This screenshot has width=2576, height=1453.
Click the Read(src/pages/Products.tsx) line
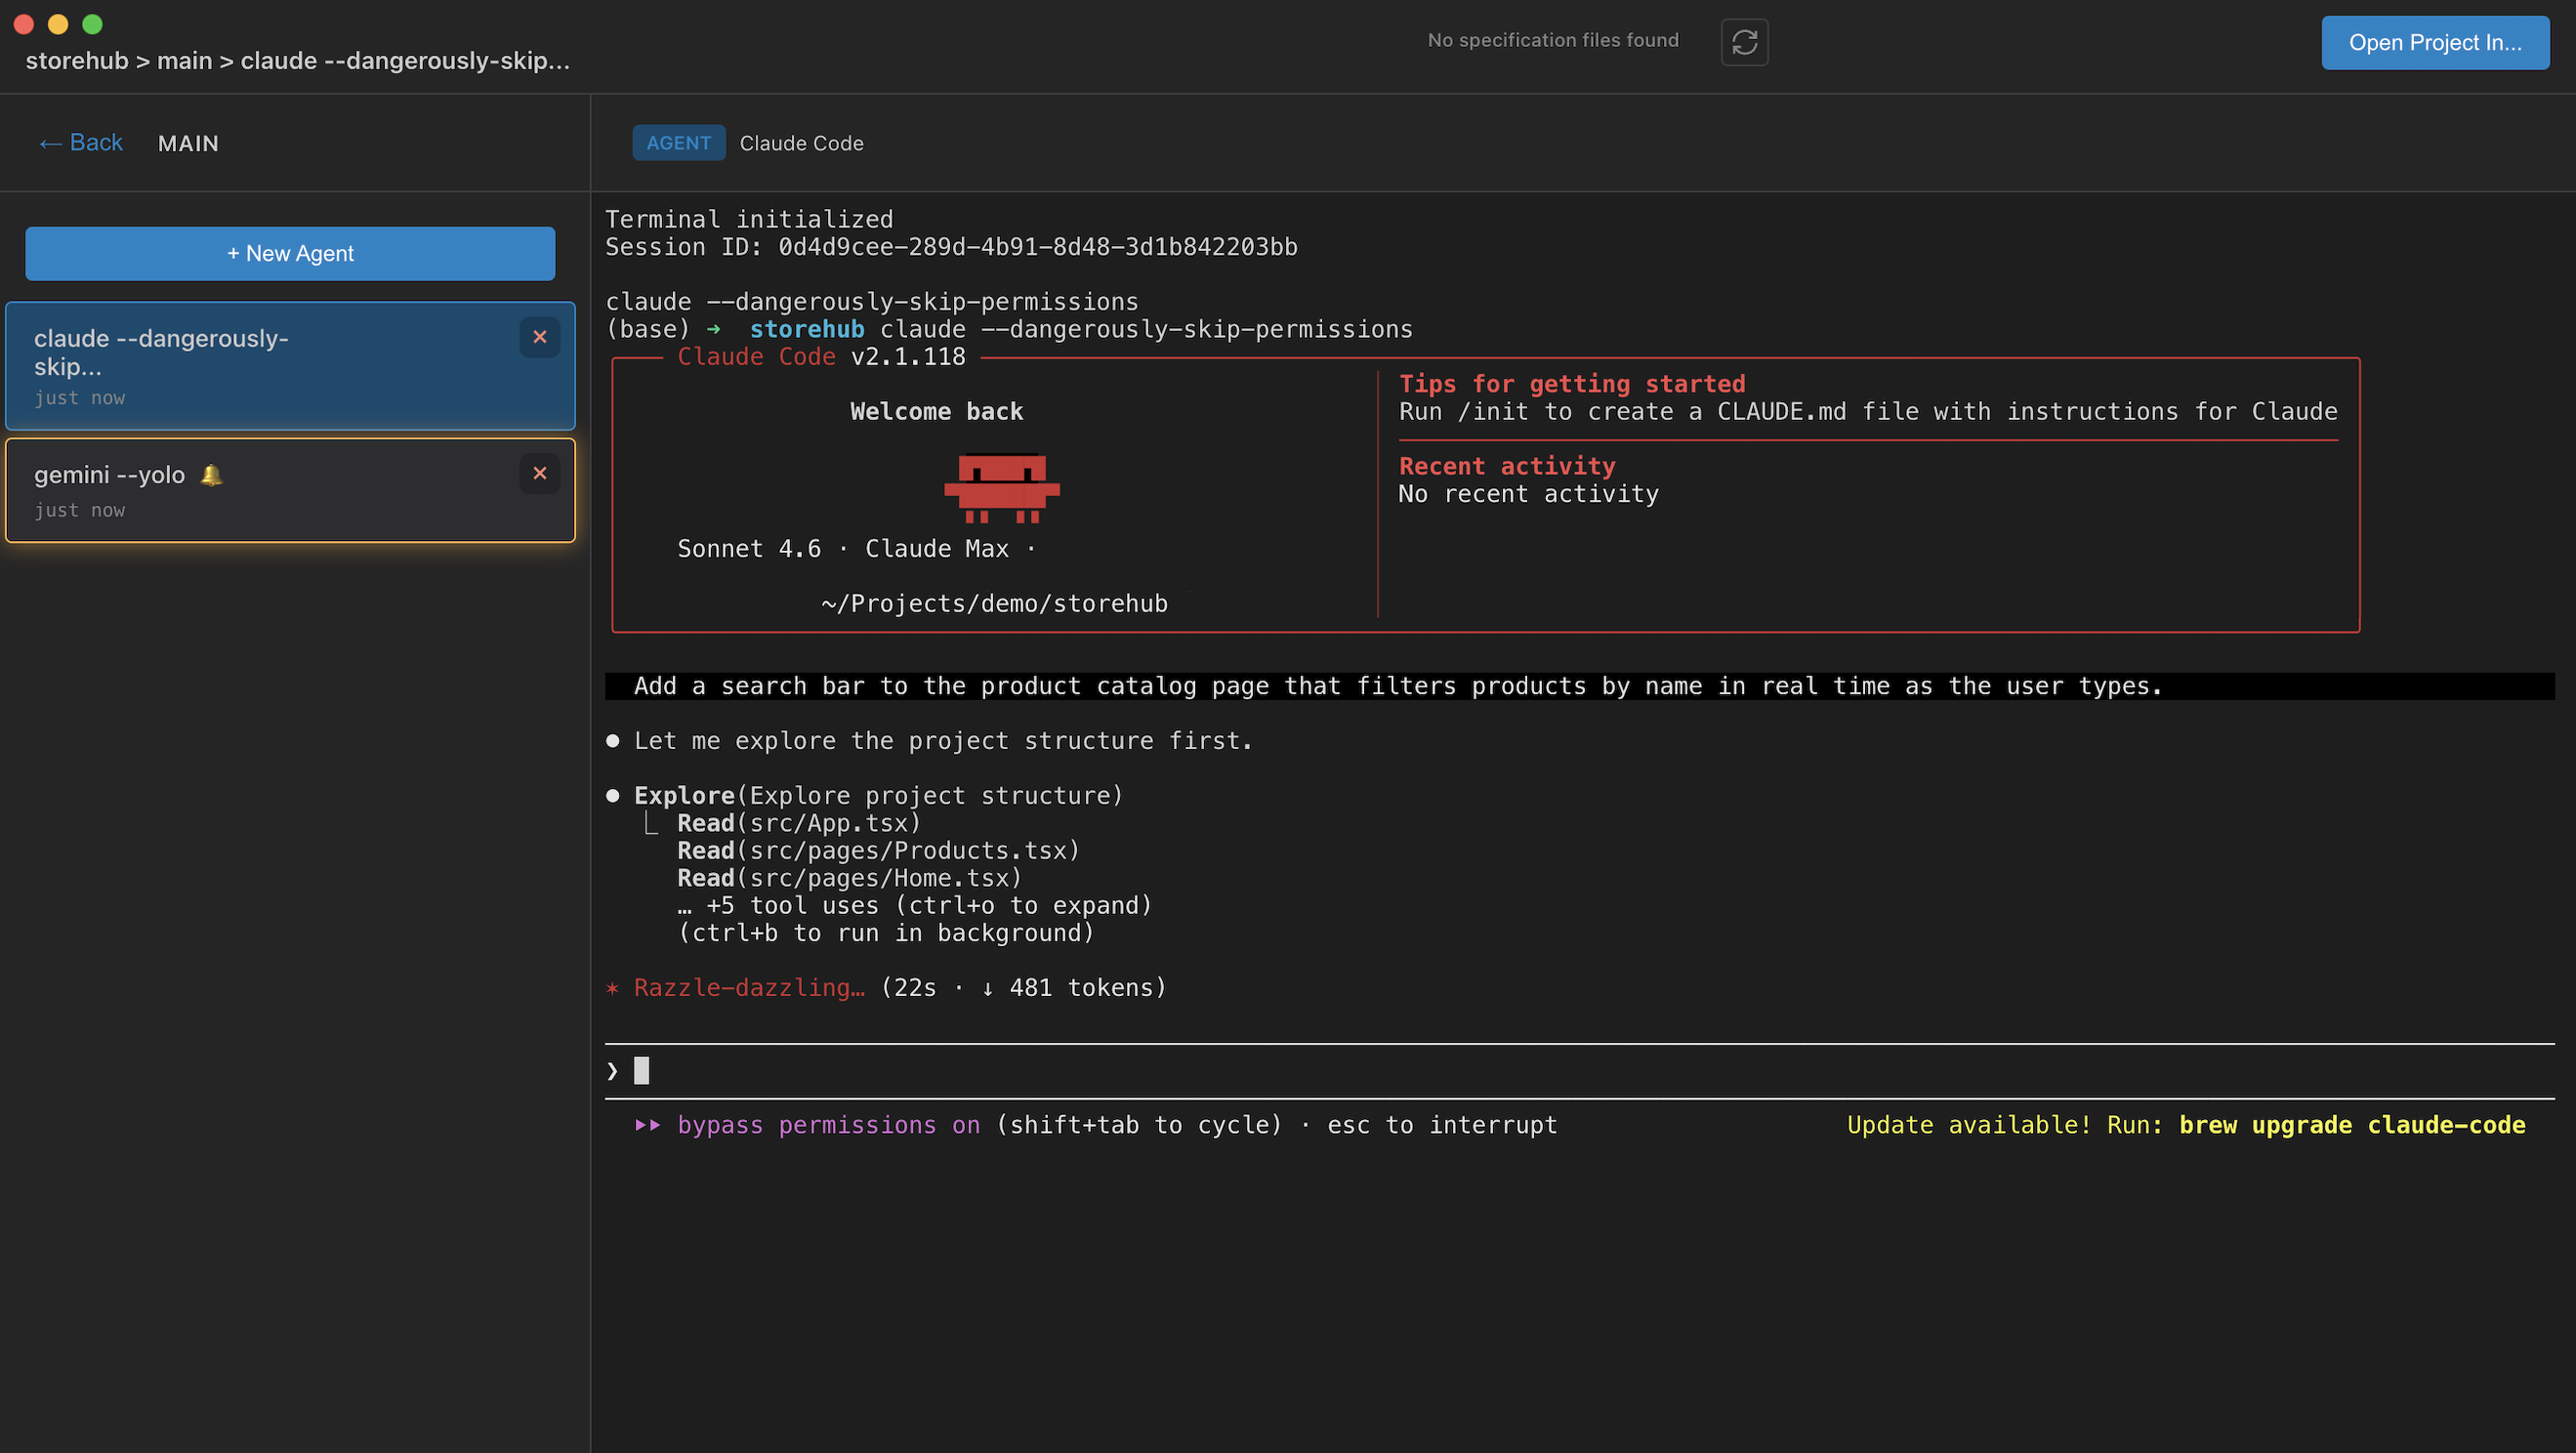(x=878, y=851)
